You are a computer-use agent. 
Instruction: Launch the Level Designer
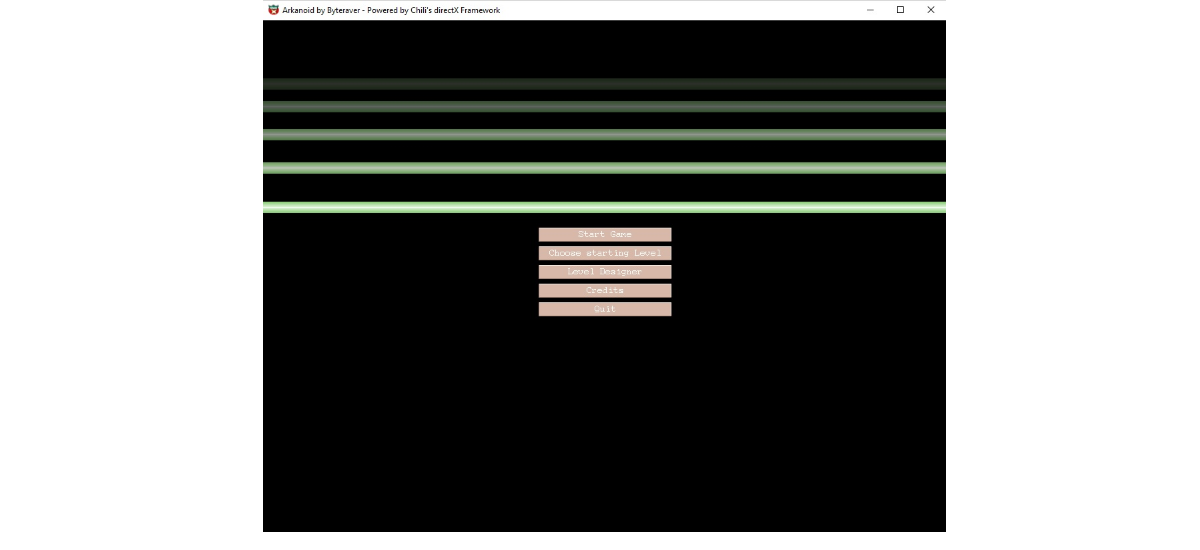coord(605,272)
